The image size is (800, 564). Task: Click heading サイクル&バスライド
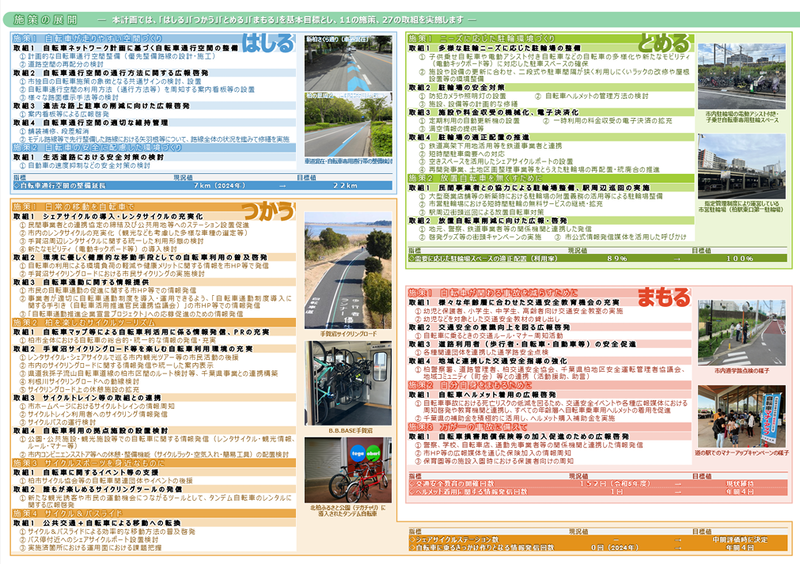83,513
